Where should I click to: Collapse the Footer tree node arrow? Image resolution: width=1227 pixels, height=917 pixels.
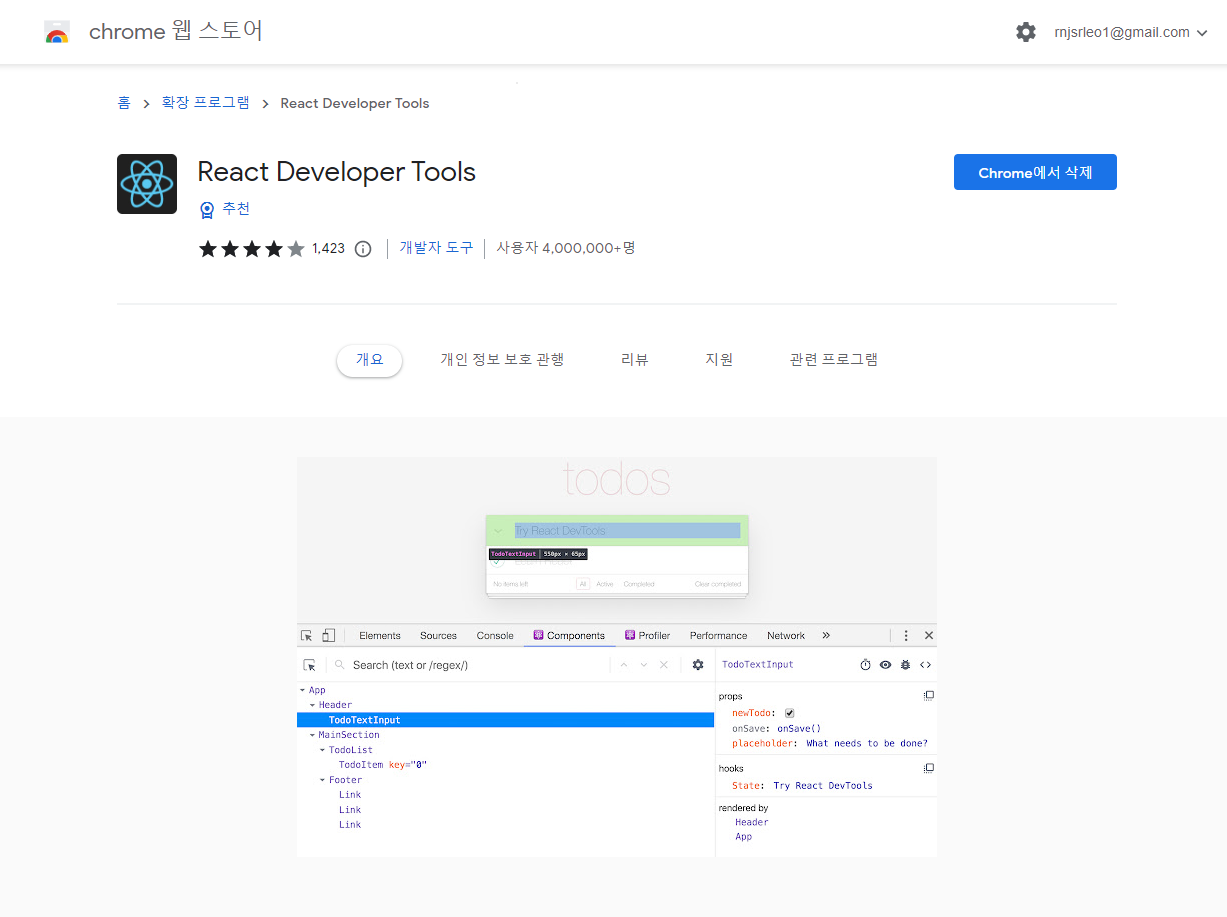[322, 781]
